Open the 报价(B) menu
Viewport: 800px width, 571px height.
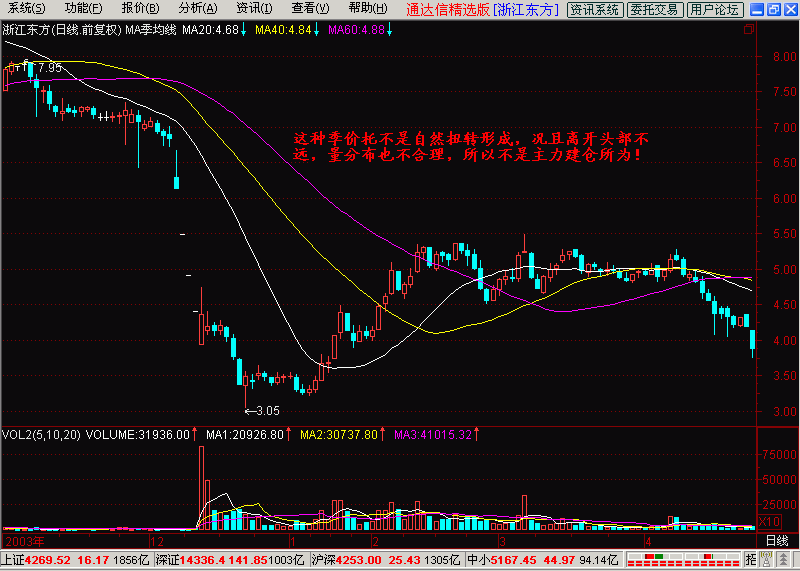(140, 9)
